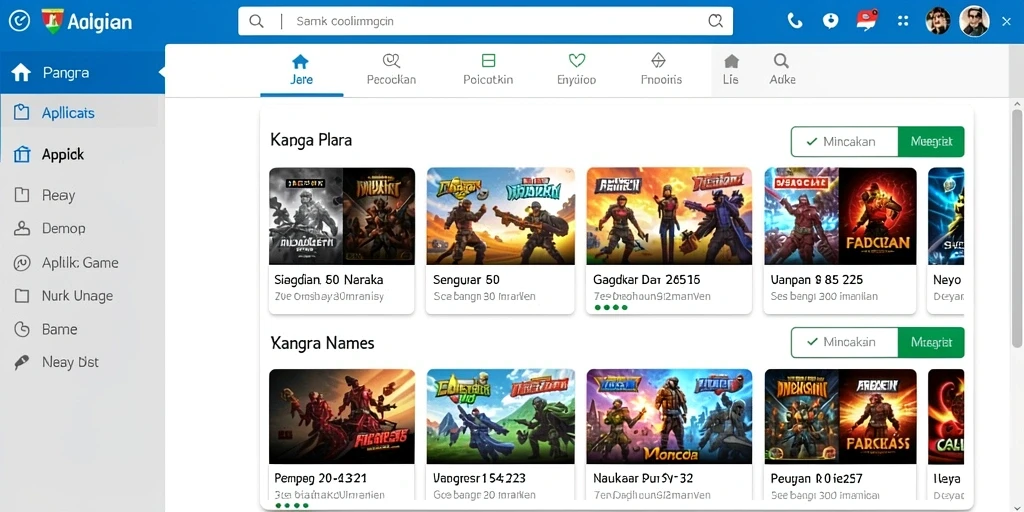Open the Siagdian 50 Naraka game thumbnail
The height and width of the screenshot is (512, 1024).
tap(342, 216)
